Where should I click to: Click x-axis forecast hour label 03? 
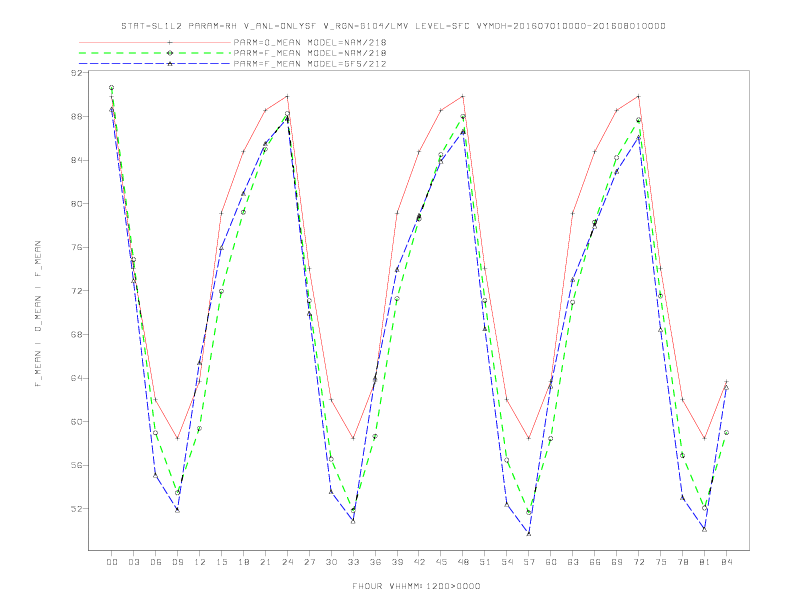[x=133, y=562]
